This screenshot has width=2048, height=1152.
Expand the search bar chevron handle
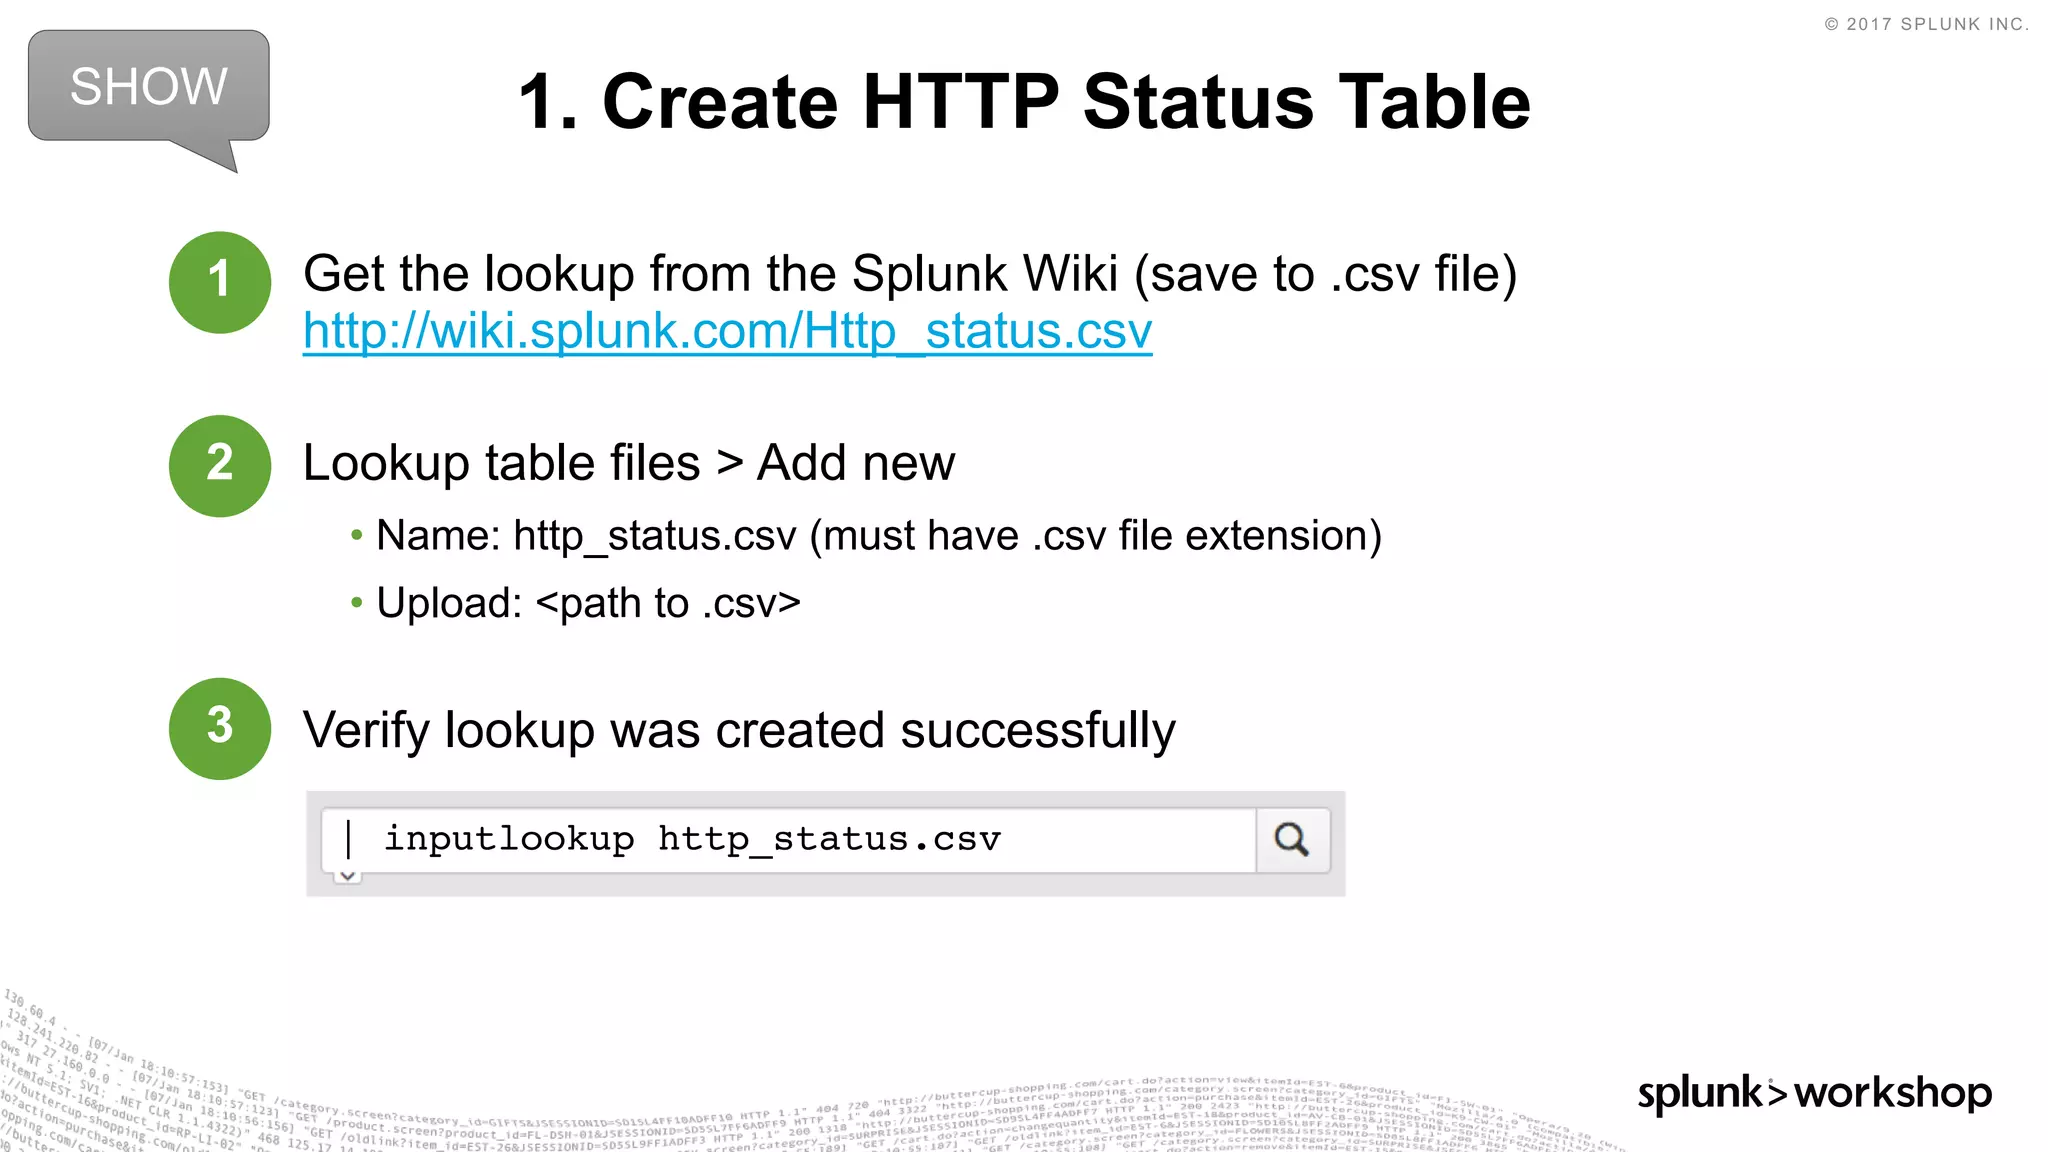[347, 876]
